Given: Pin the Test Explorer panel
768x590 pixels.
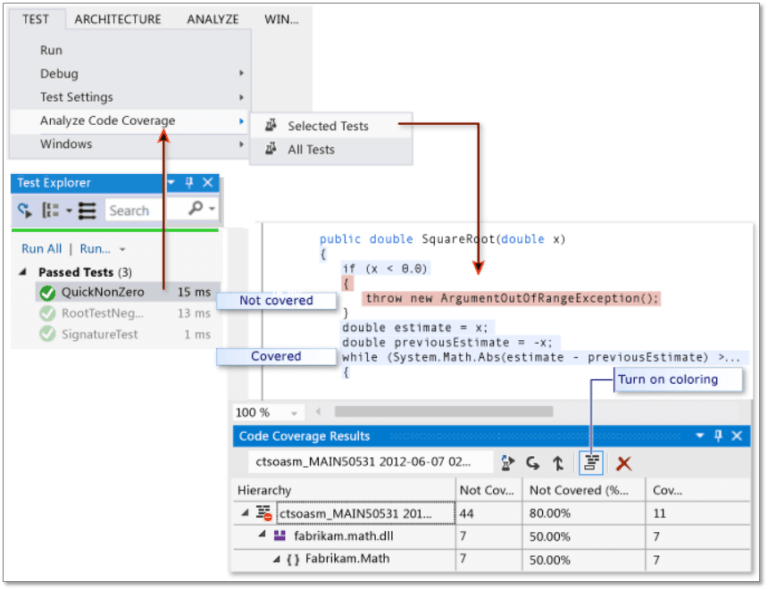Looking at the screenshot, I should pyautogui.click(x=189, y=183).
